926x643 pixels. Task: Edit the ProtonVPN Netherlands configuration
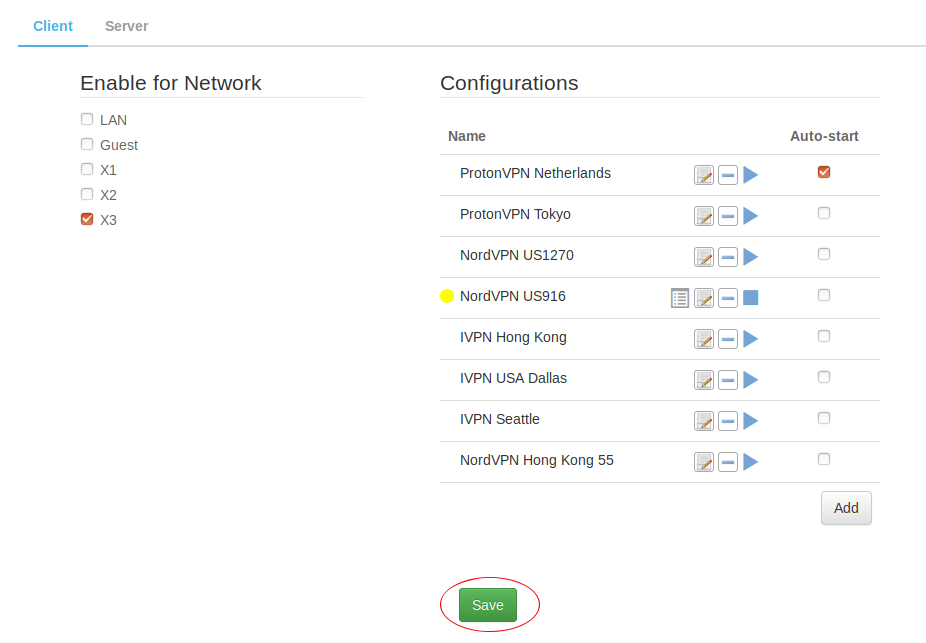pos(704,175)
